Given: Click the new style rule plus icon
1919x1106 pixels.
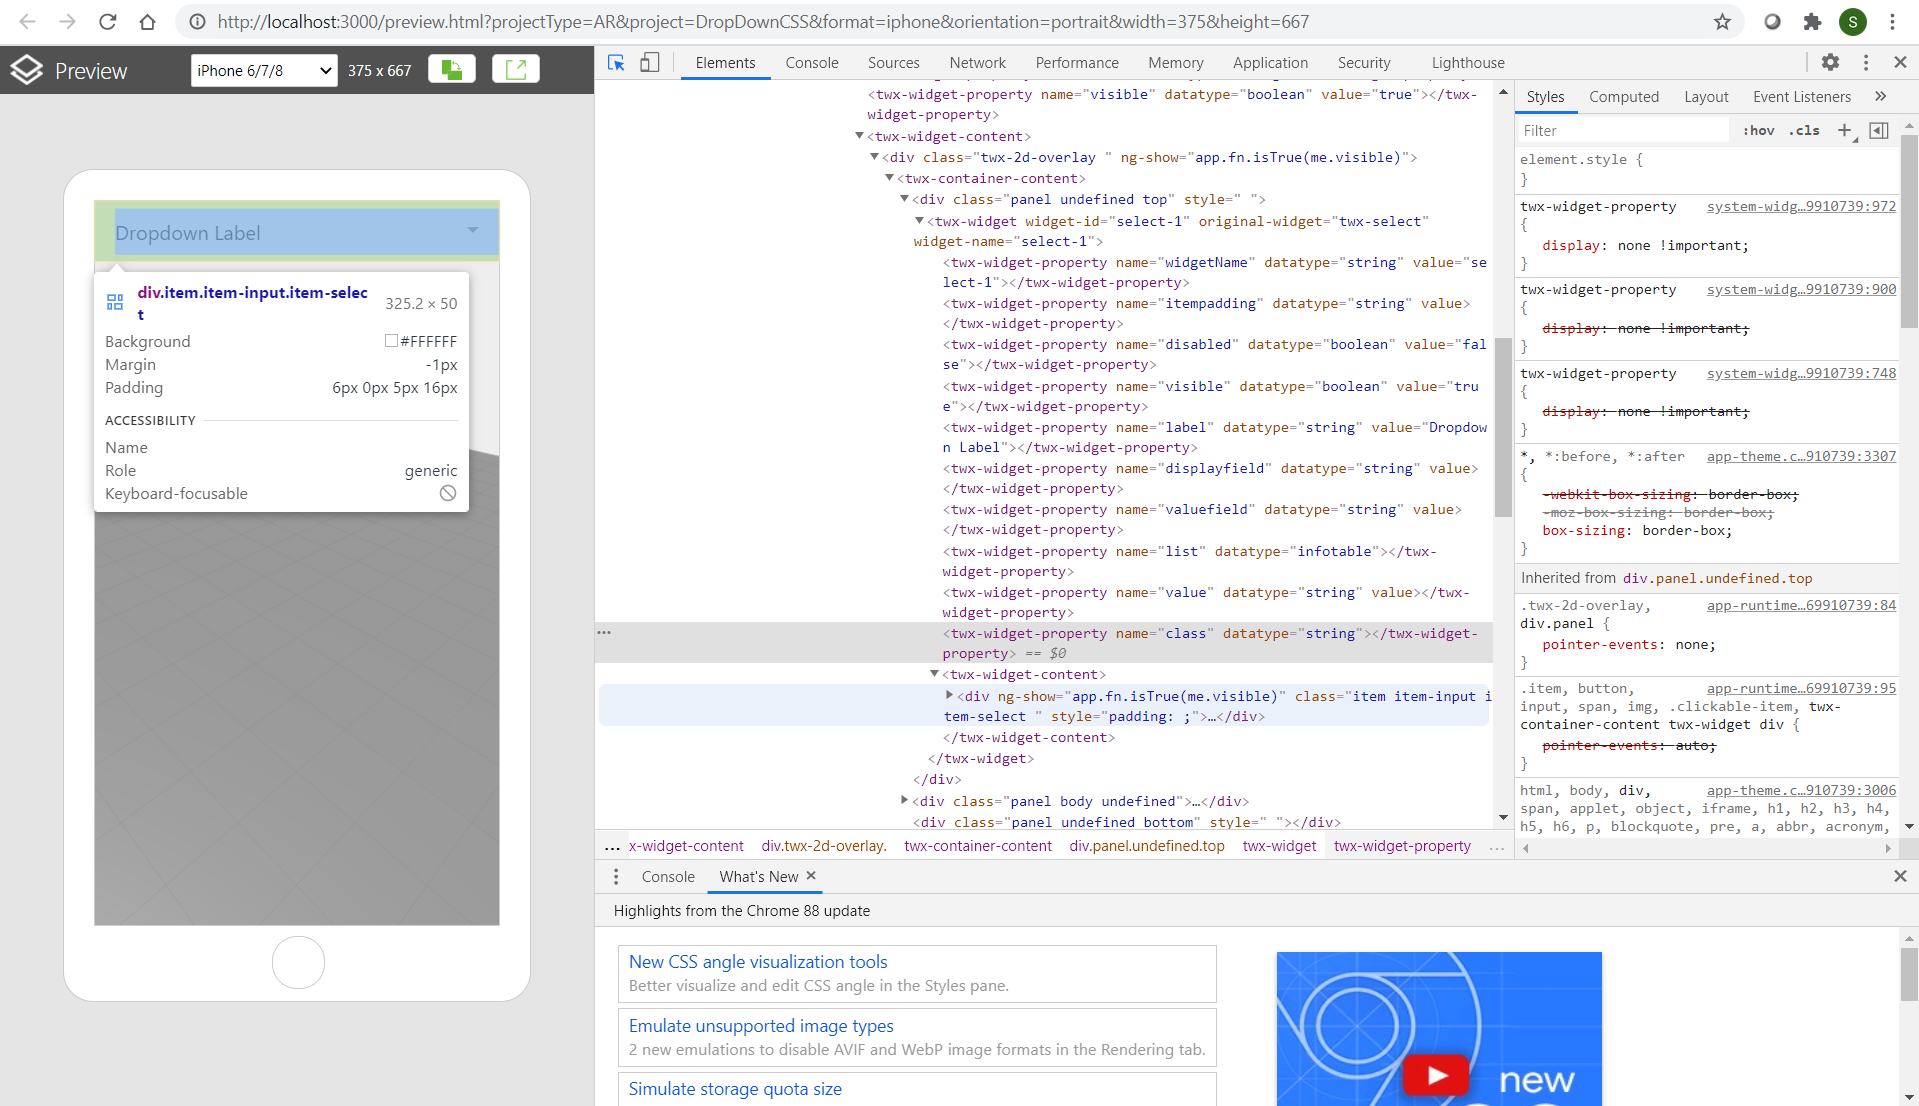Looking at the screenshot, I should (1844, 131).
